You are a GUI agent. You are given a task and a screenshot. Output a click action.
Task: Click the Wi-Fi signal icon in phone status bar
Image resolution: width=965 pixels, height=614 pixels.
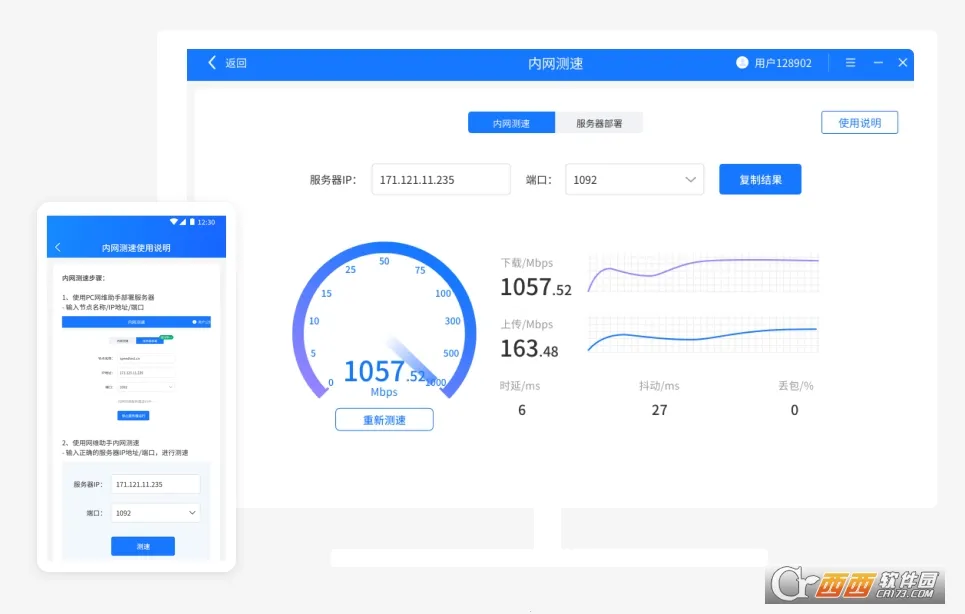[x=174, y=221]
